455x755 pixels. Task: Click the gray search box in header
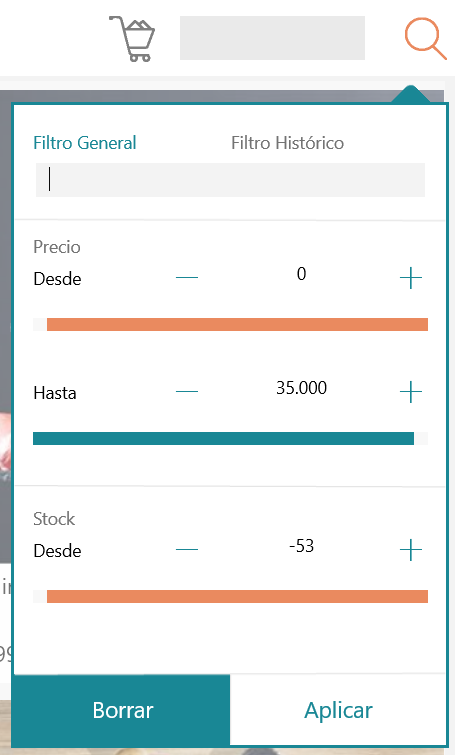[272, 38]
